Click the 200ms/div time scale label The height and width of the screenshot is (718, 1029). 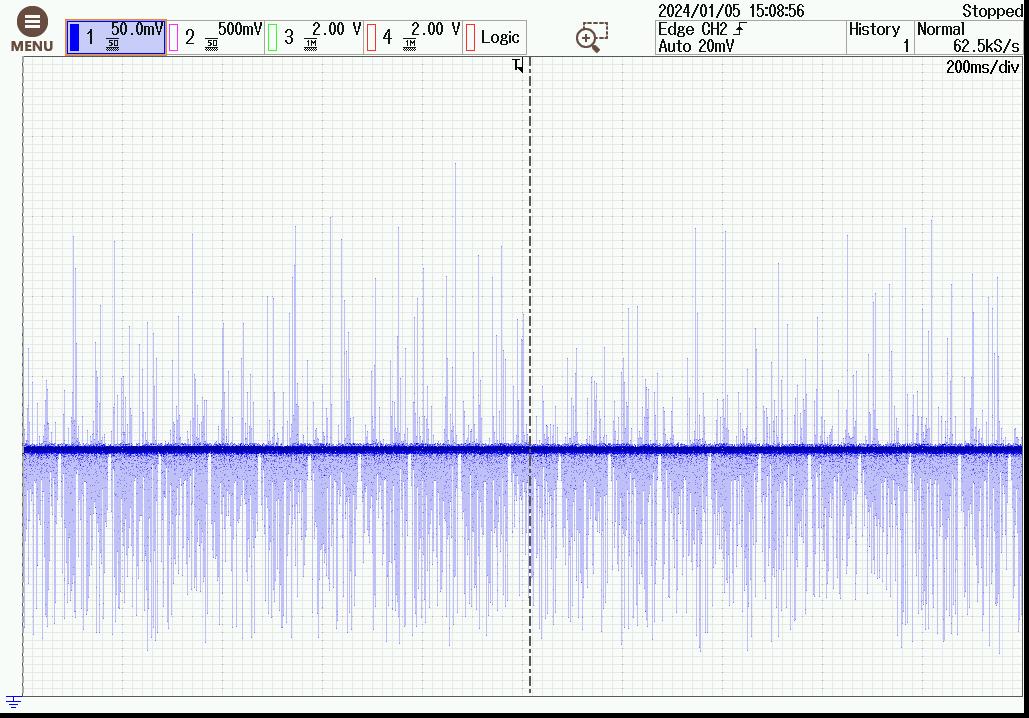tap(982, 67)
